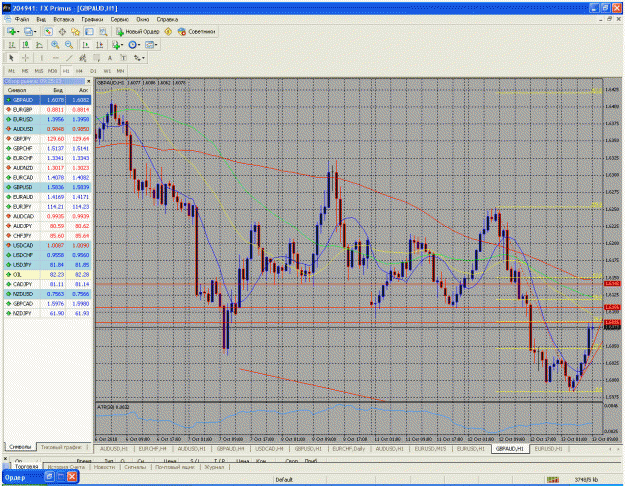Click Новый Ордер button
This screenshot has height=486, width=625.
pyautogui.click(x=138, y=31)
